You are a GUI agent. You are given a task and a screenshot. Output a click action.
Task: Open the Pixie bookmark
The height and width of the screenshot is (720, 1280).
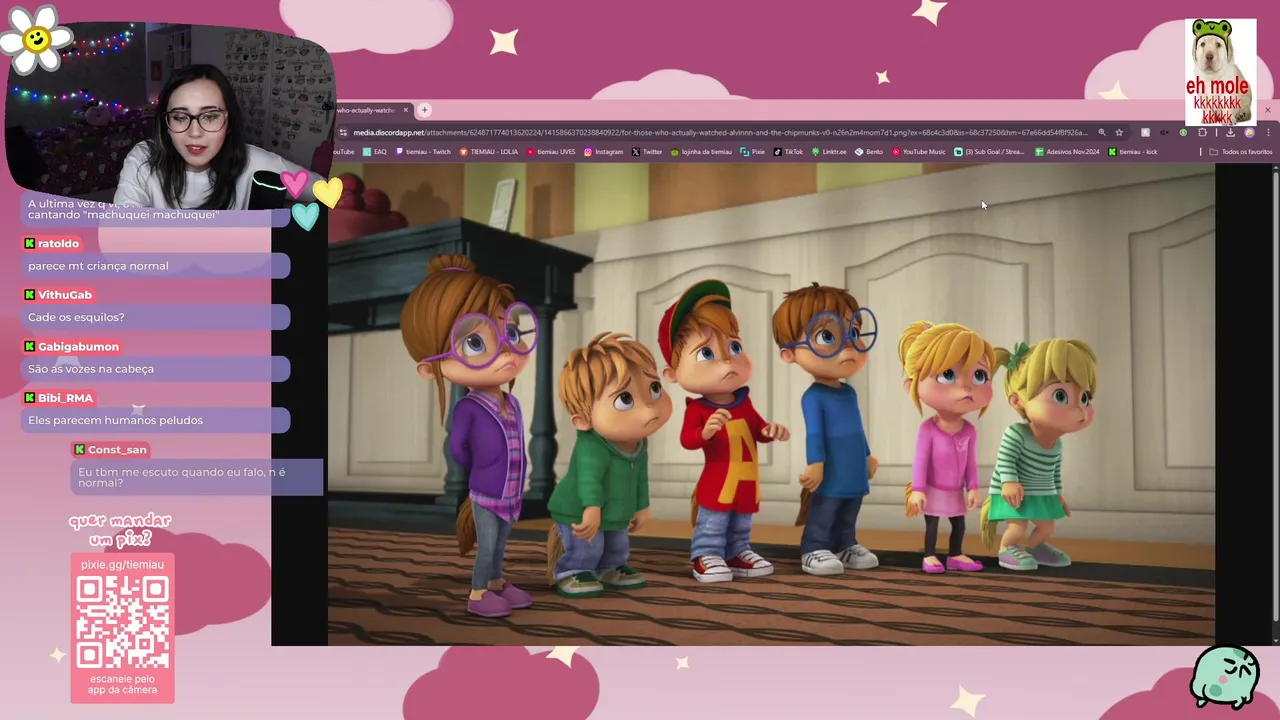click(x=752, y=152)
